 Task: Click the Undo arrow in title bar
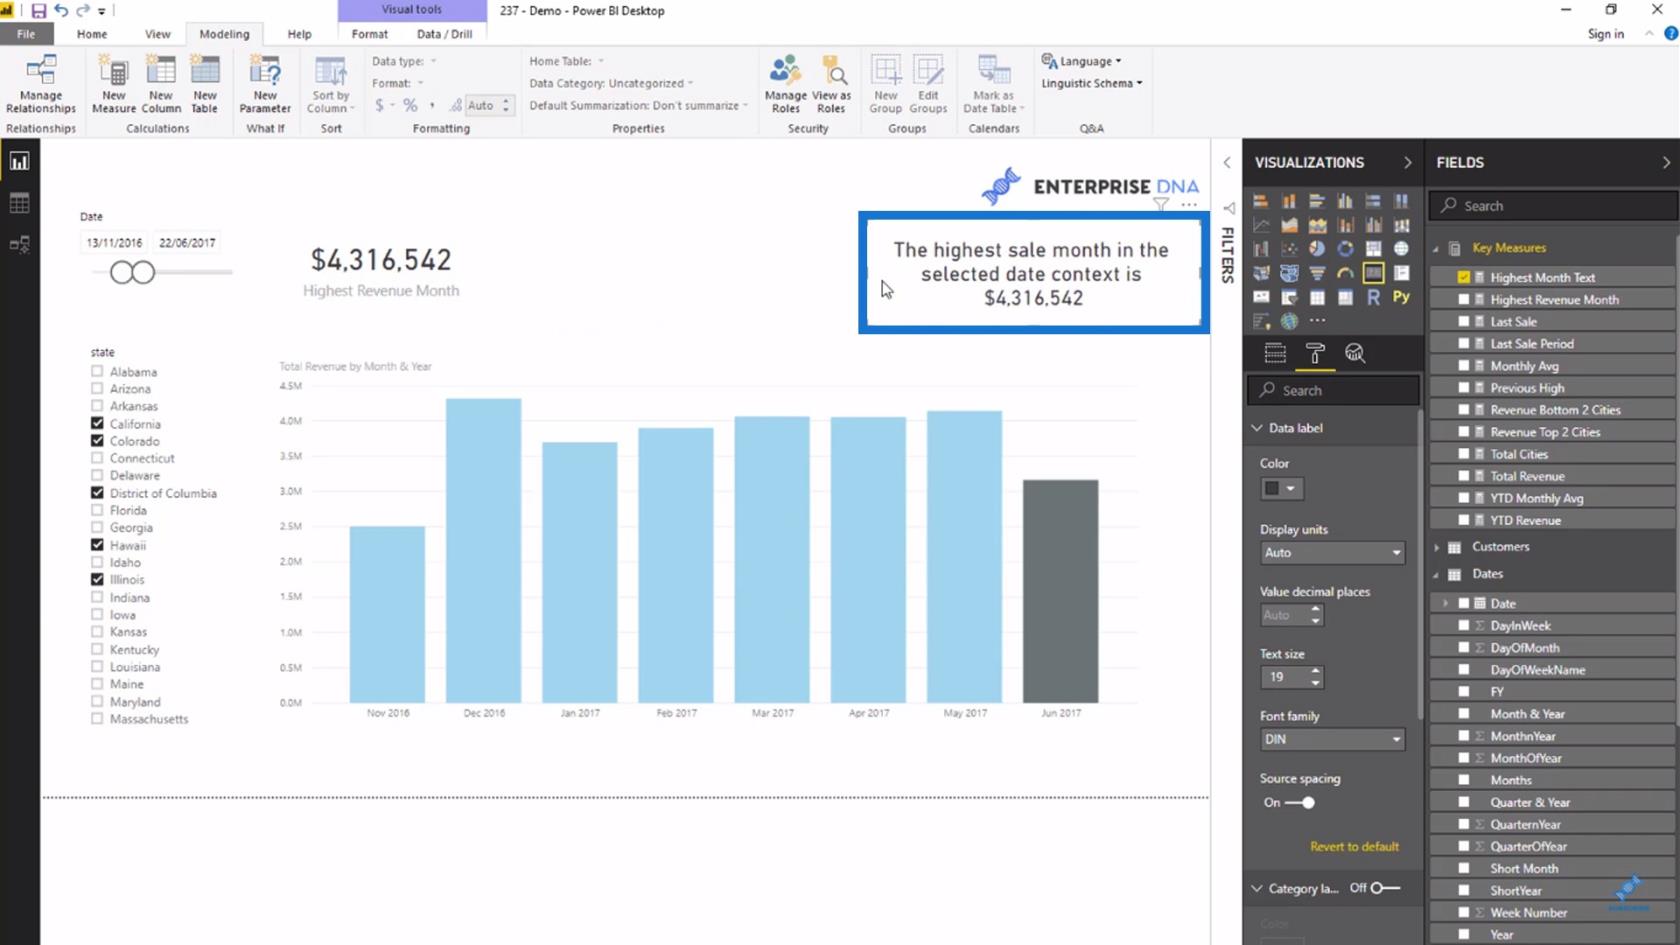point(61,10)
